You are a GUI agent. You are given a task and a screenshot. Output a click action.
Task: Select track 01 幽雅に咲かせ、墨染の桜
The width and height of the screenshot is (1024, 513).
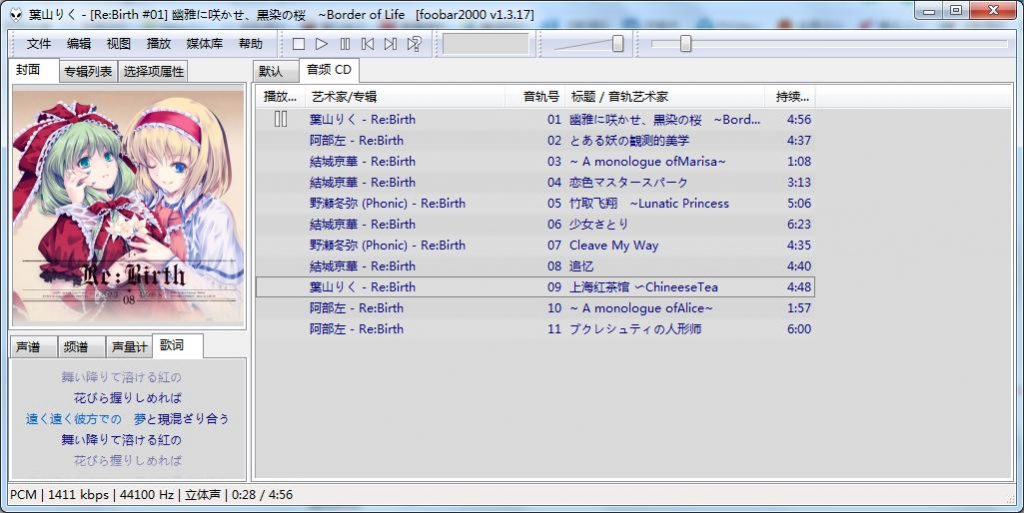tap(535, 119)
